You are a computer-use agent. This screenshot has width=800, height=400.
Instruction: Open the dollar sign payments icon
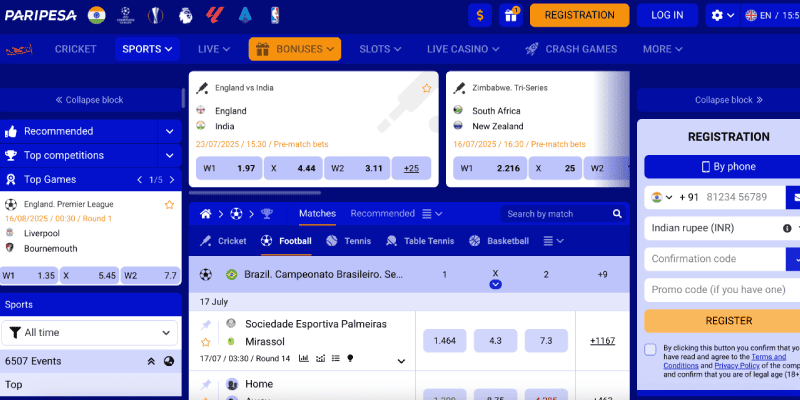pos(480,15)
